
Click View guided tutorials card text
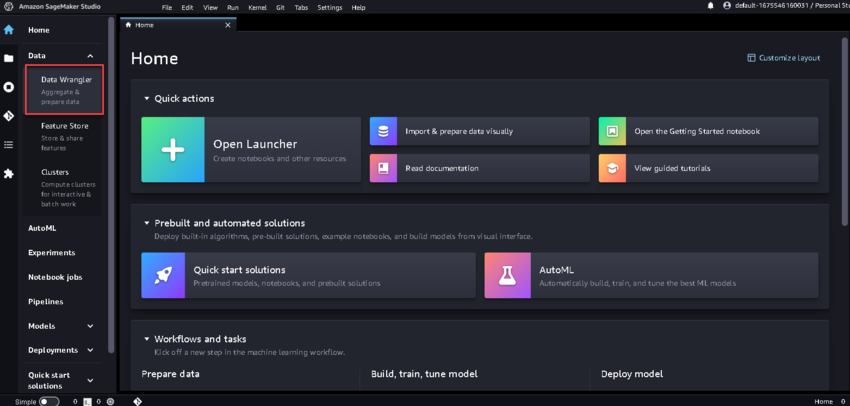672,168
